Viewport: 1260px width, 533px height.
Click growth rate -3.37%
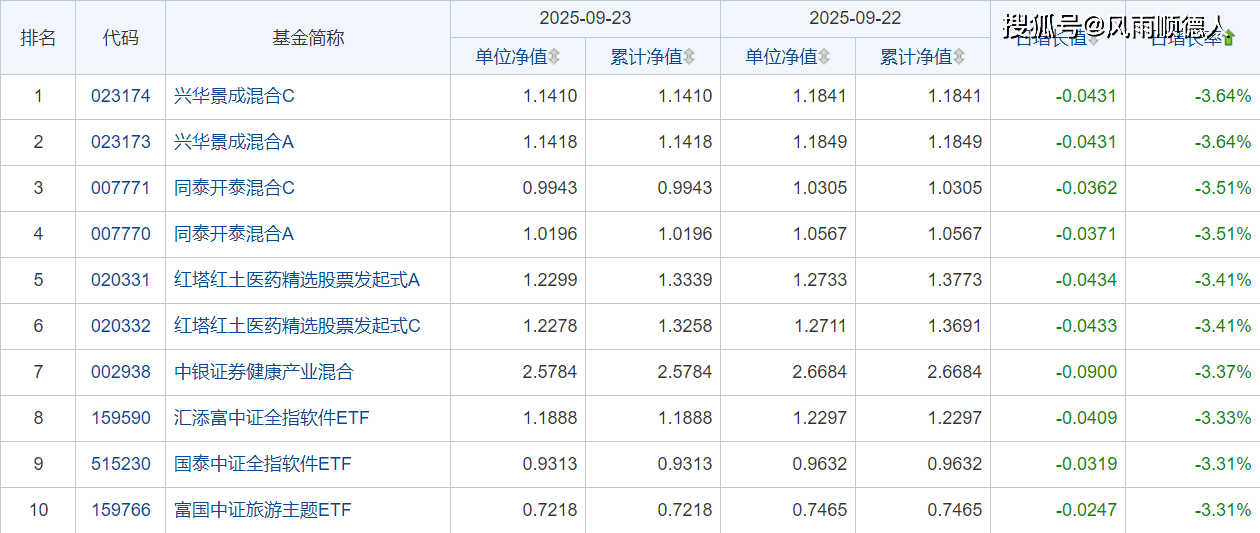[x=1223, y=372]
